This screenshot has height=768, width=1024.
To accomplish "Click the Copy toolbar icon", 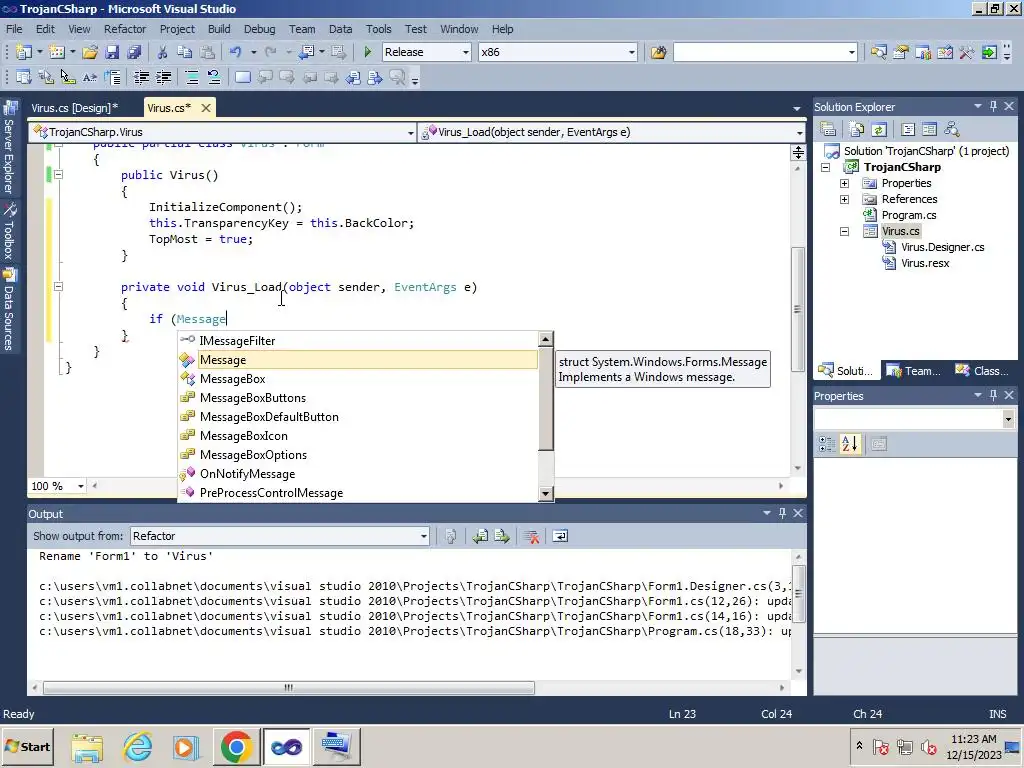I will pos(185,52).
